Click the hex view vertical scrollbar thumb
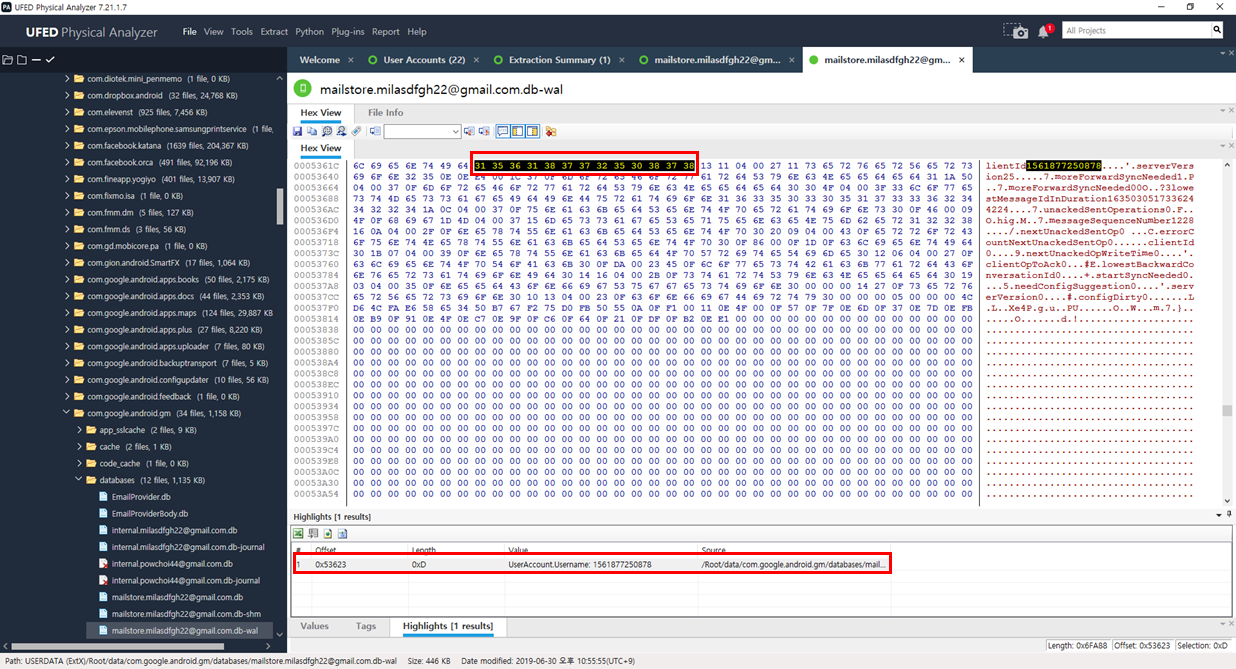 [x=1227, y=412]
